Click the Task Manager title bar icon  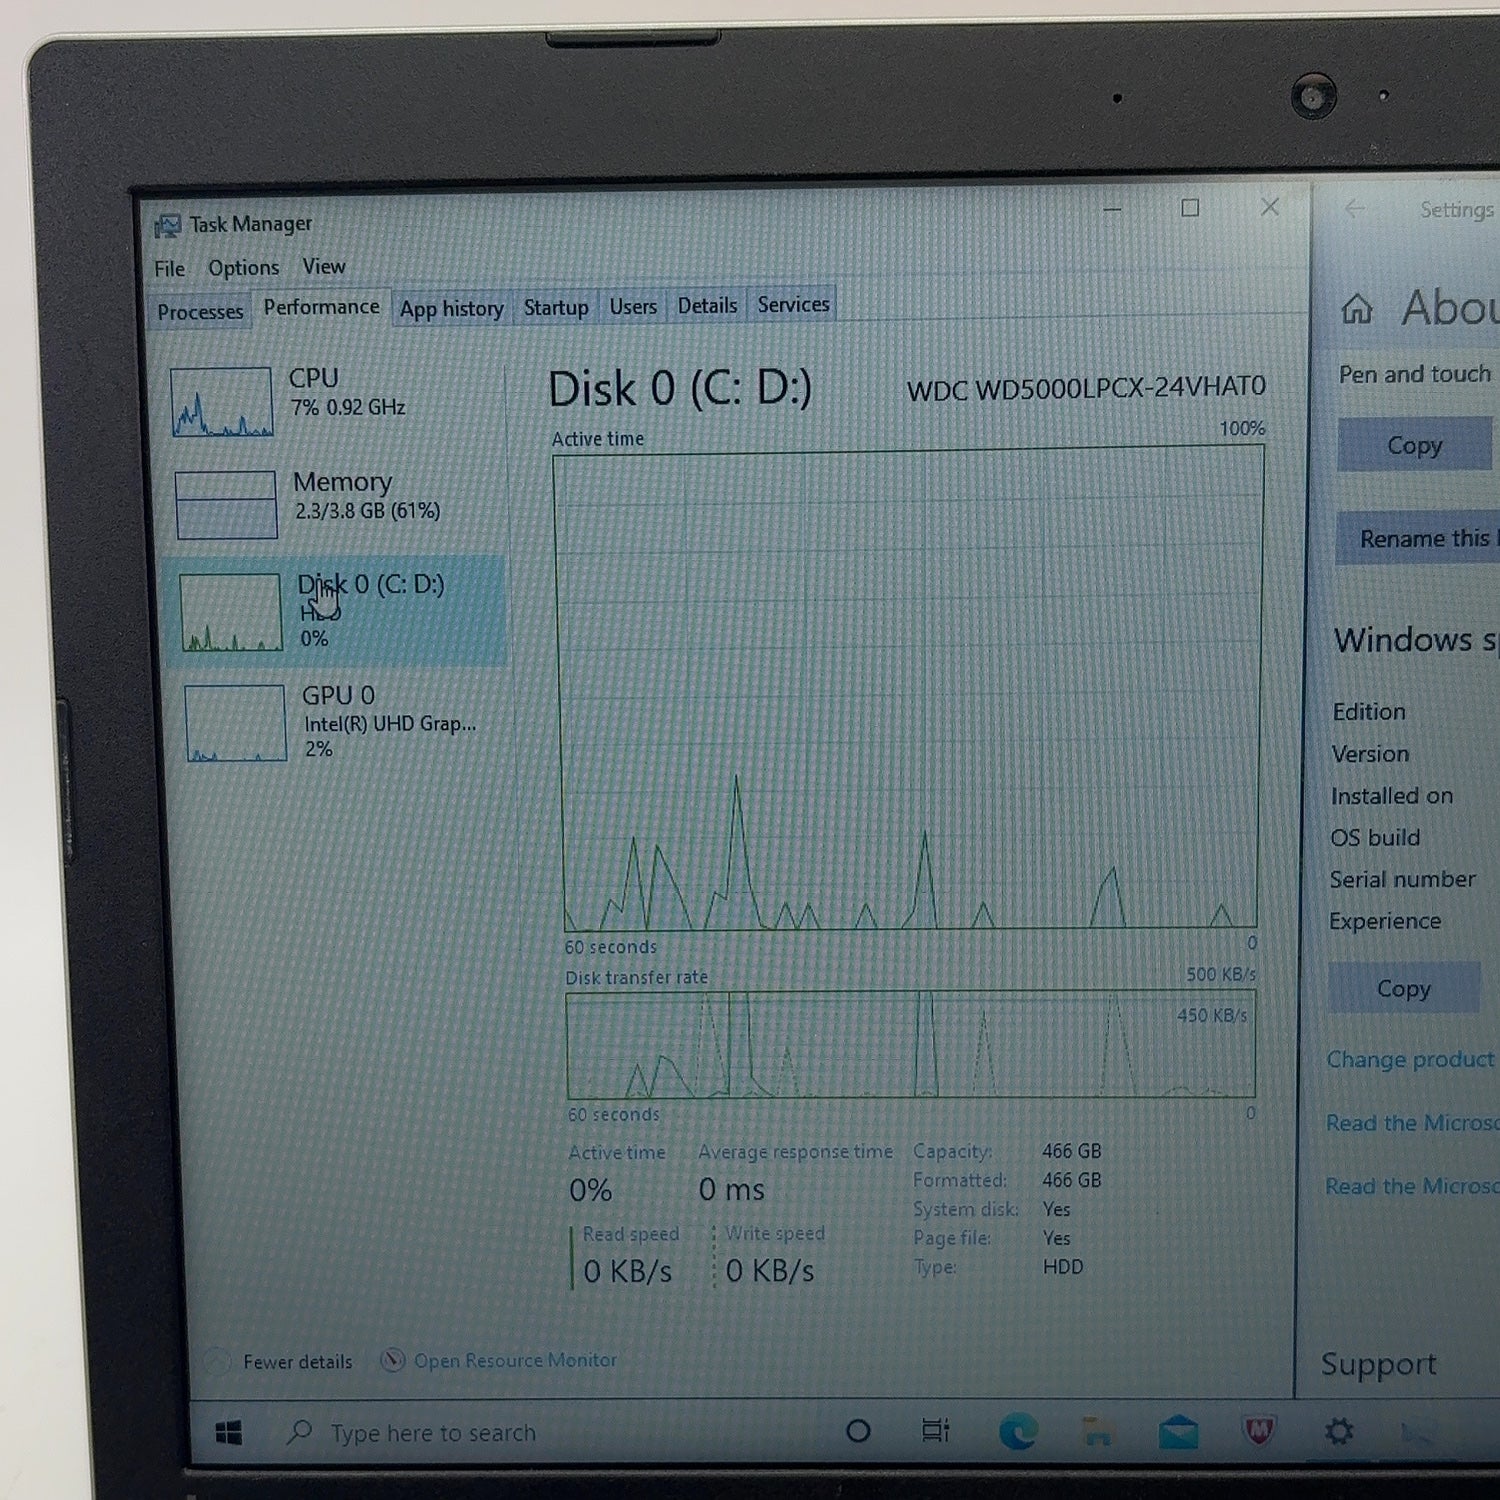point(167,226)
